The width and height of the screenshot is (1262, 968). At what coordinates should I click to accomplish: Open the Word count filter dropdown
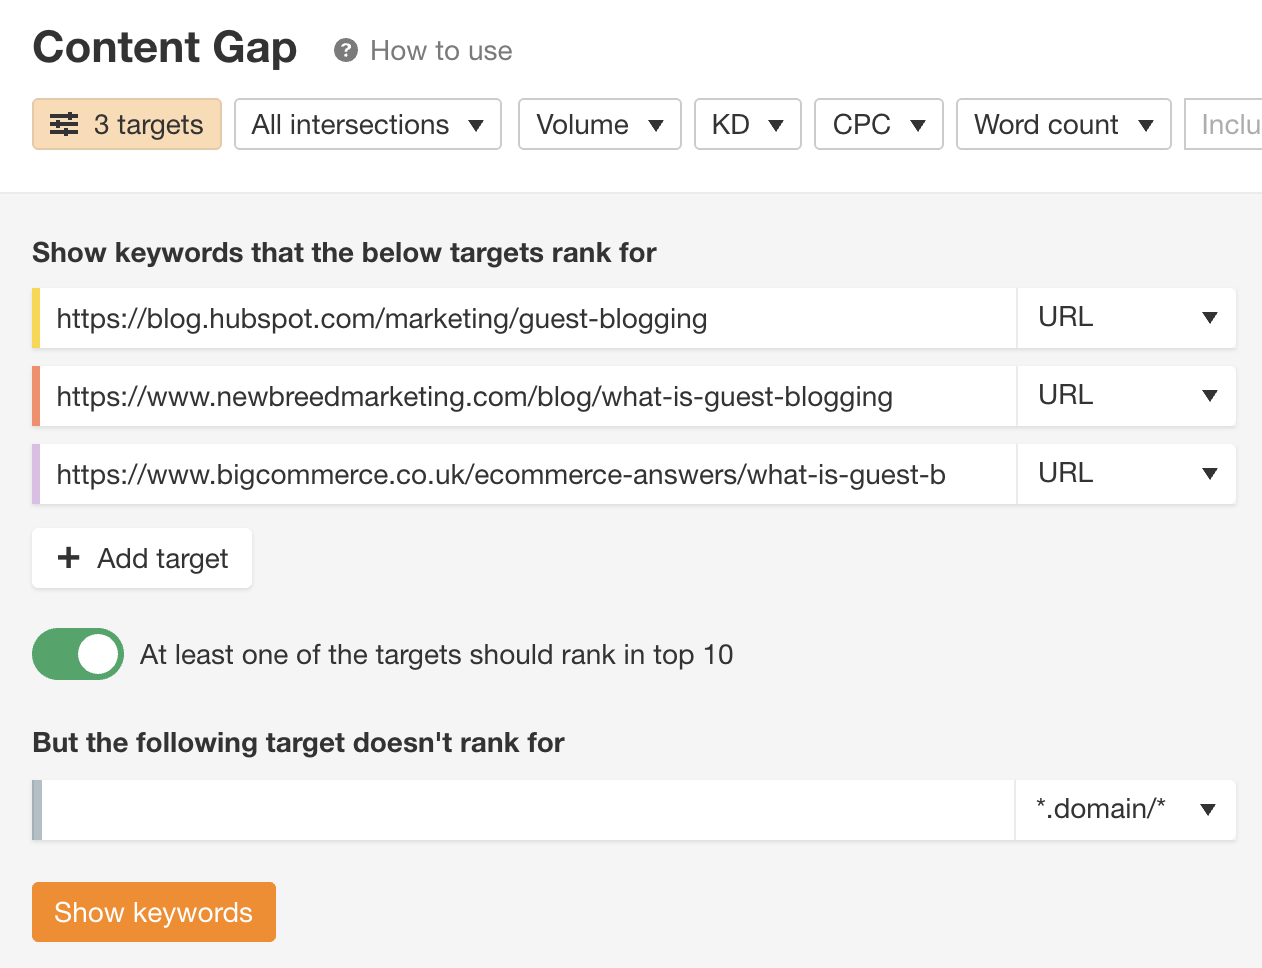[1063, 124]
